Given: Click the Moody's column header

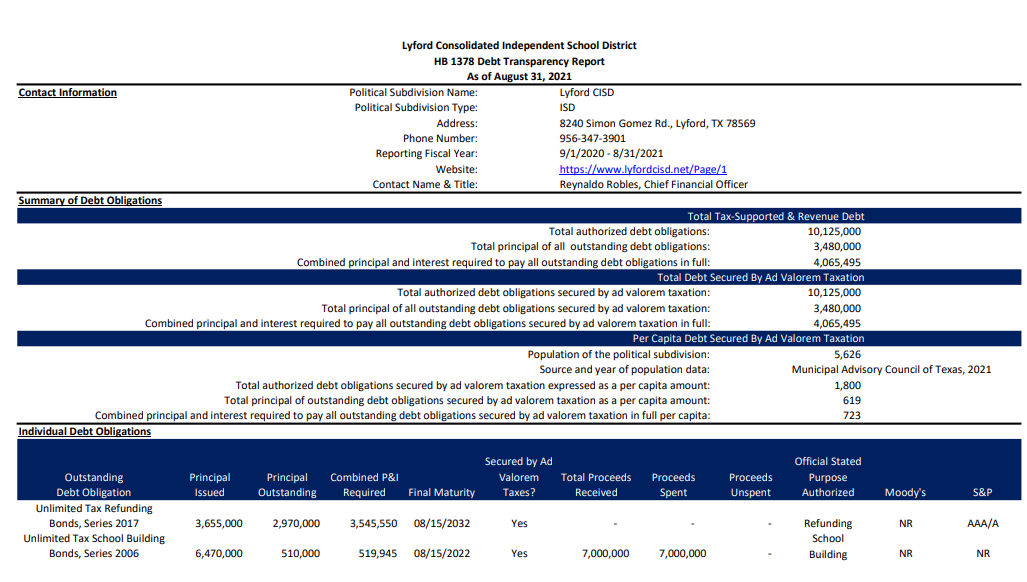Looking at the screenshot, I should [x=905, y=492].
